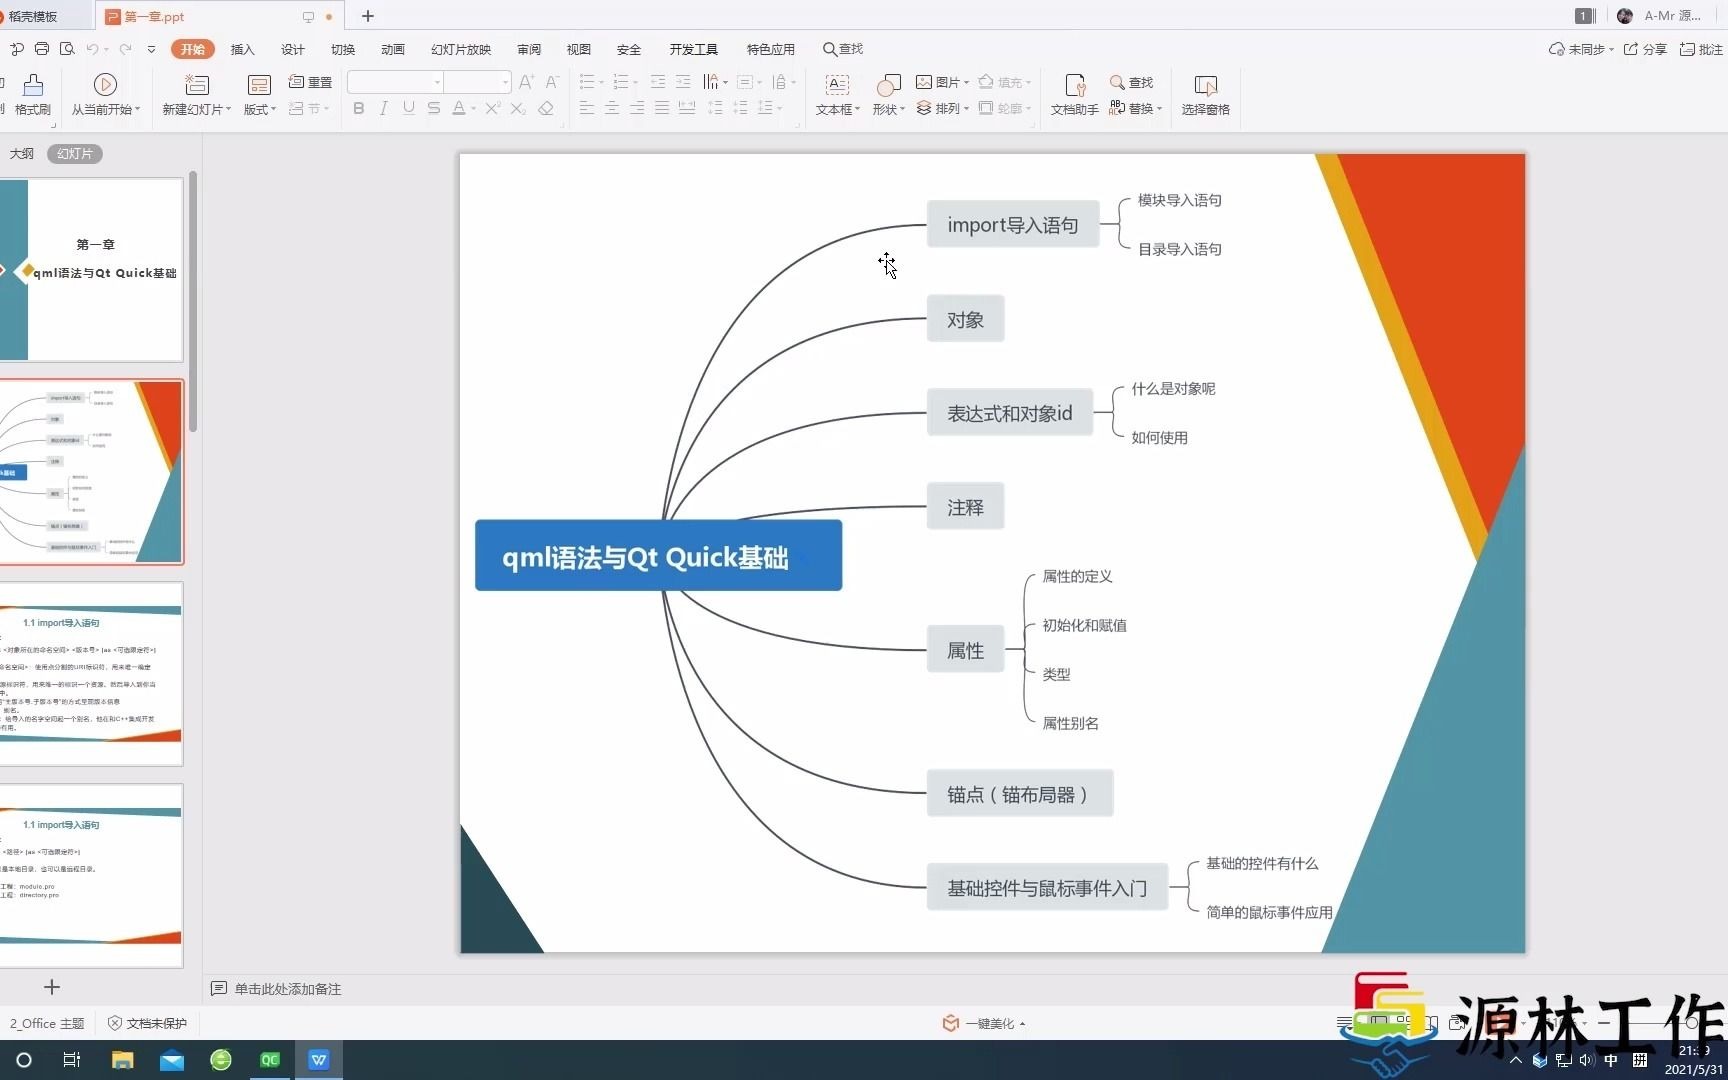This screenshot has height=1080, width=1728.
Task: Open the View (视图) tab
Action: tap(579, 49)
